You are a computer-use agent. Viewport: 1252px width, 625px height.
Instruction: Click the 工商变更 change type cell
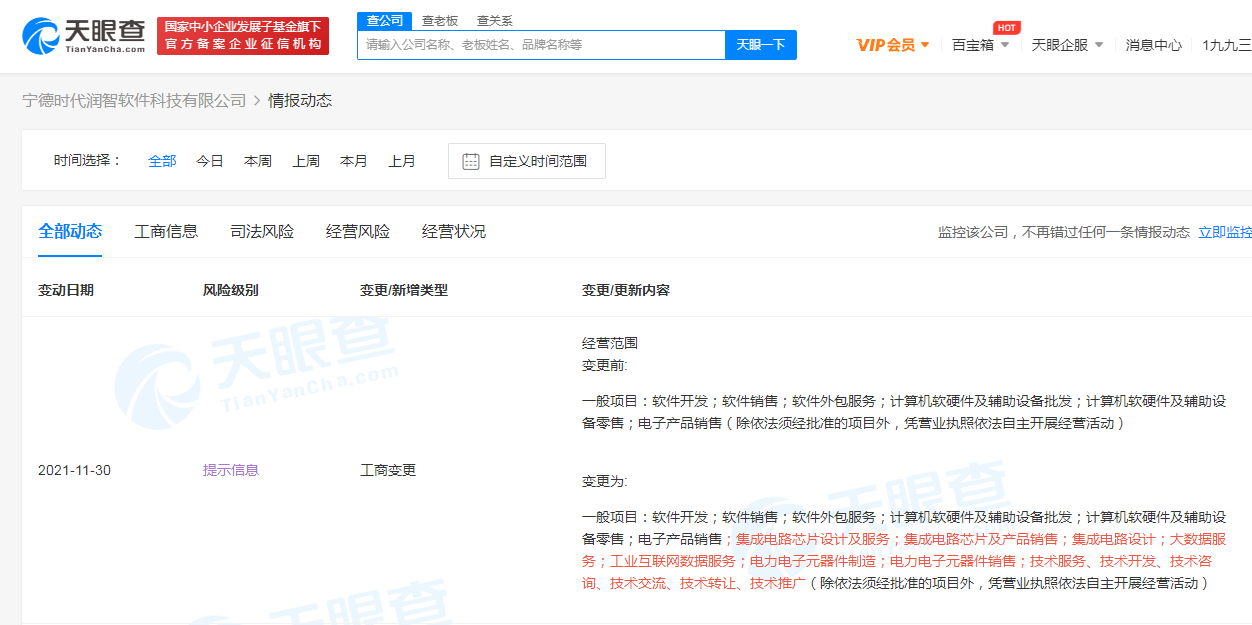[388, 470]
